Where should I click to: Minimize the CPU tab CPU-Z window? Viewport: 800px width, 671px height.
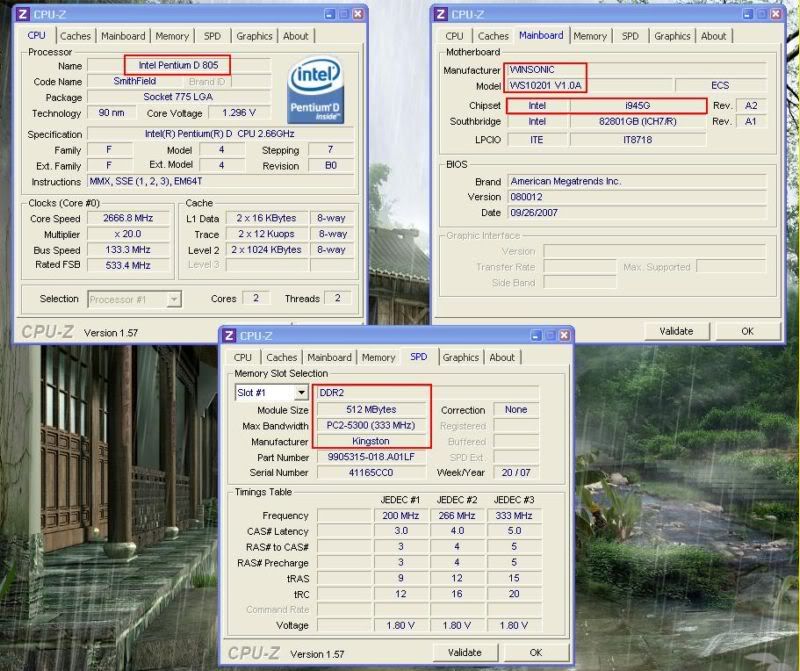pos(330,14)
